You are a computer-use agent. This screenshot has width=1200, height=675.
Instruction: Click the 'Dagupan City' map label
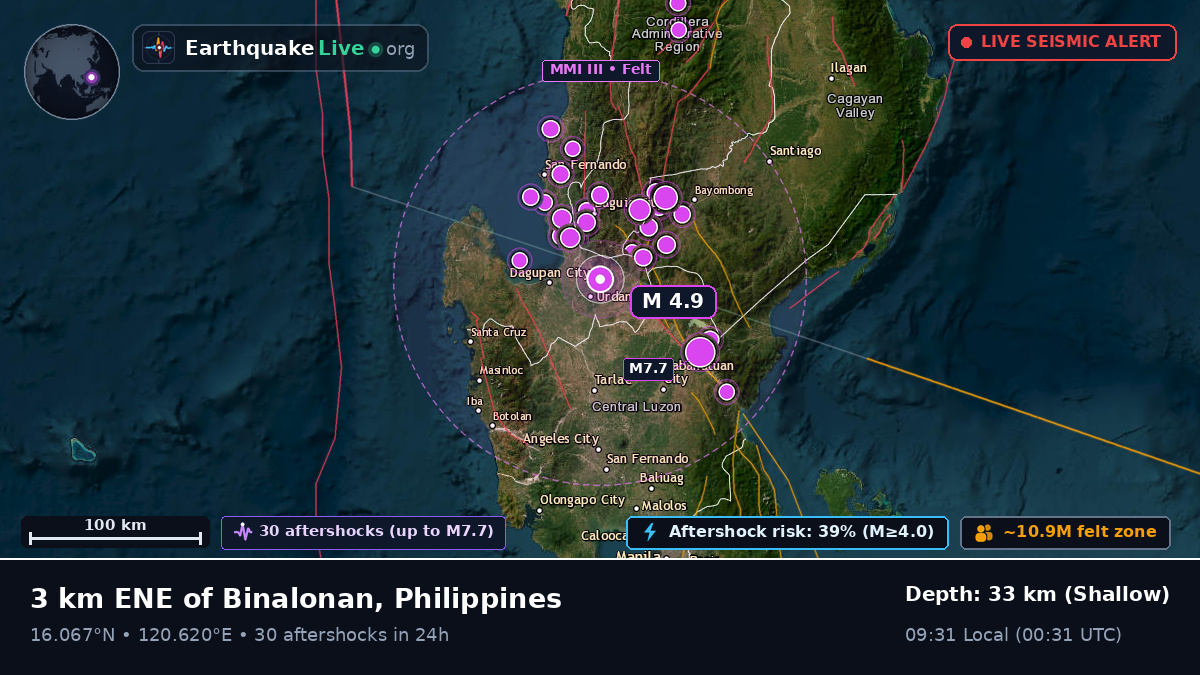click(x=549, y=272)
